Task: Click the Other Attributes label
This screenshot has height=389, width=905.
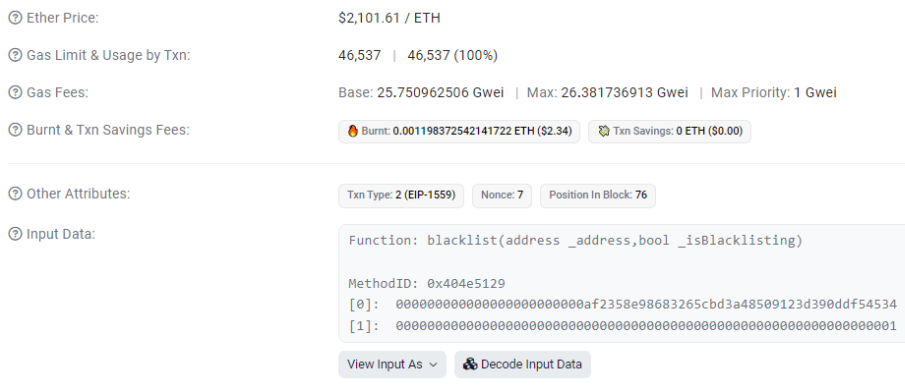Action: point(78,194)
